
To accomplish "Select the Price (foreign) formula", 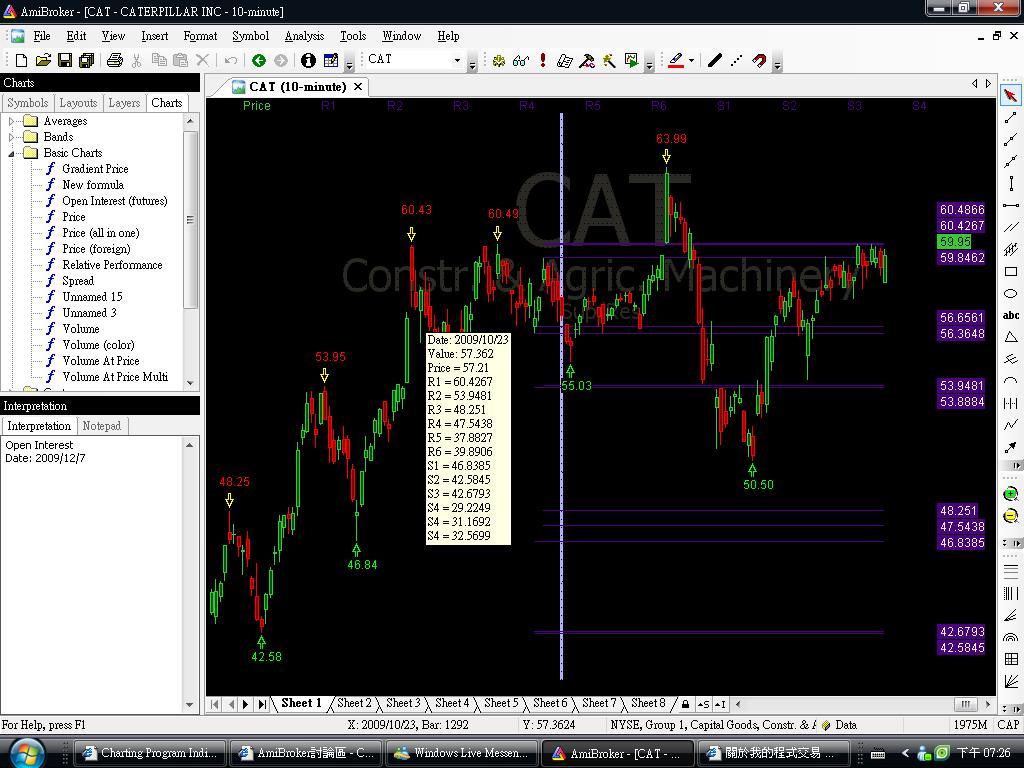I will pyautogui.click(x=96, y=249).
